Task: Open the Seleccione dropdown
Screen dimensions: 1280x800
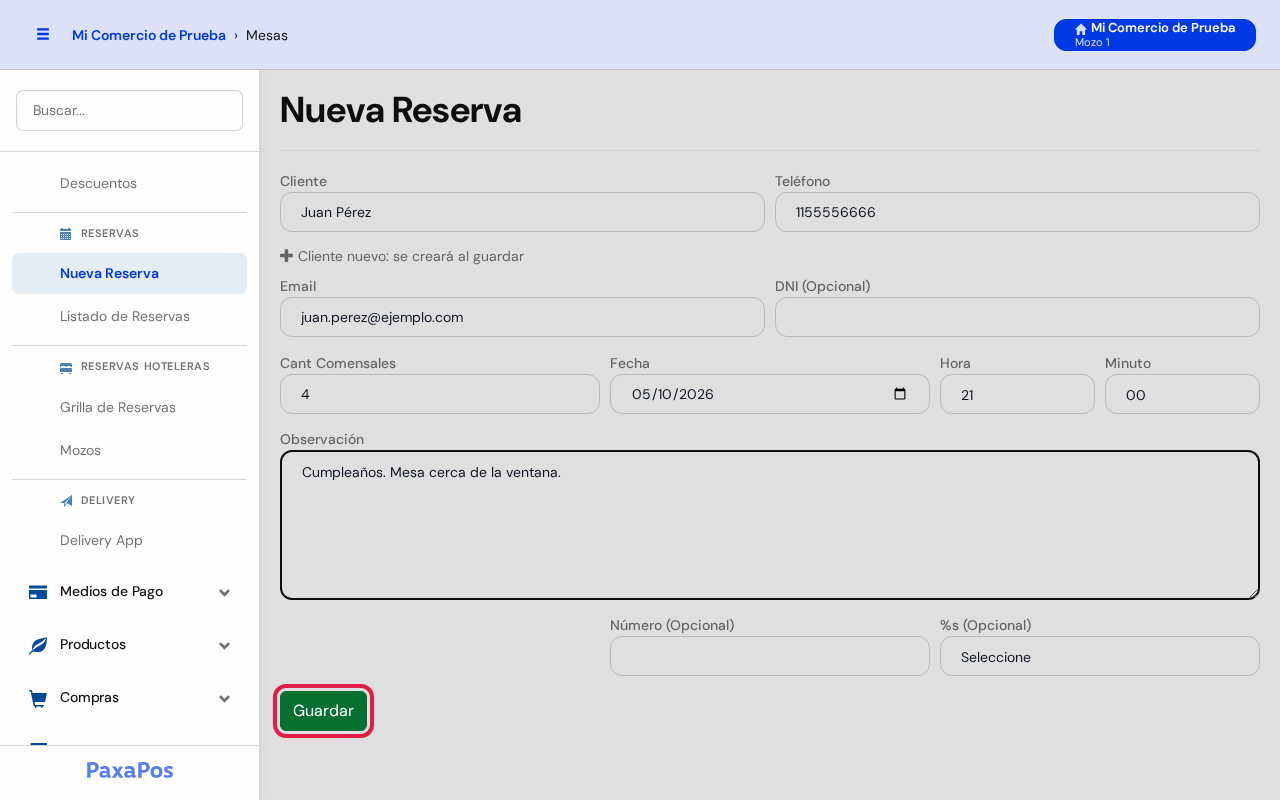Action: coord(1100,656)
